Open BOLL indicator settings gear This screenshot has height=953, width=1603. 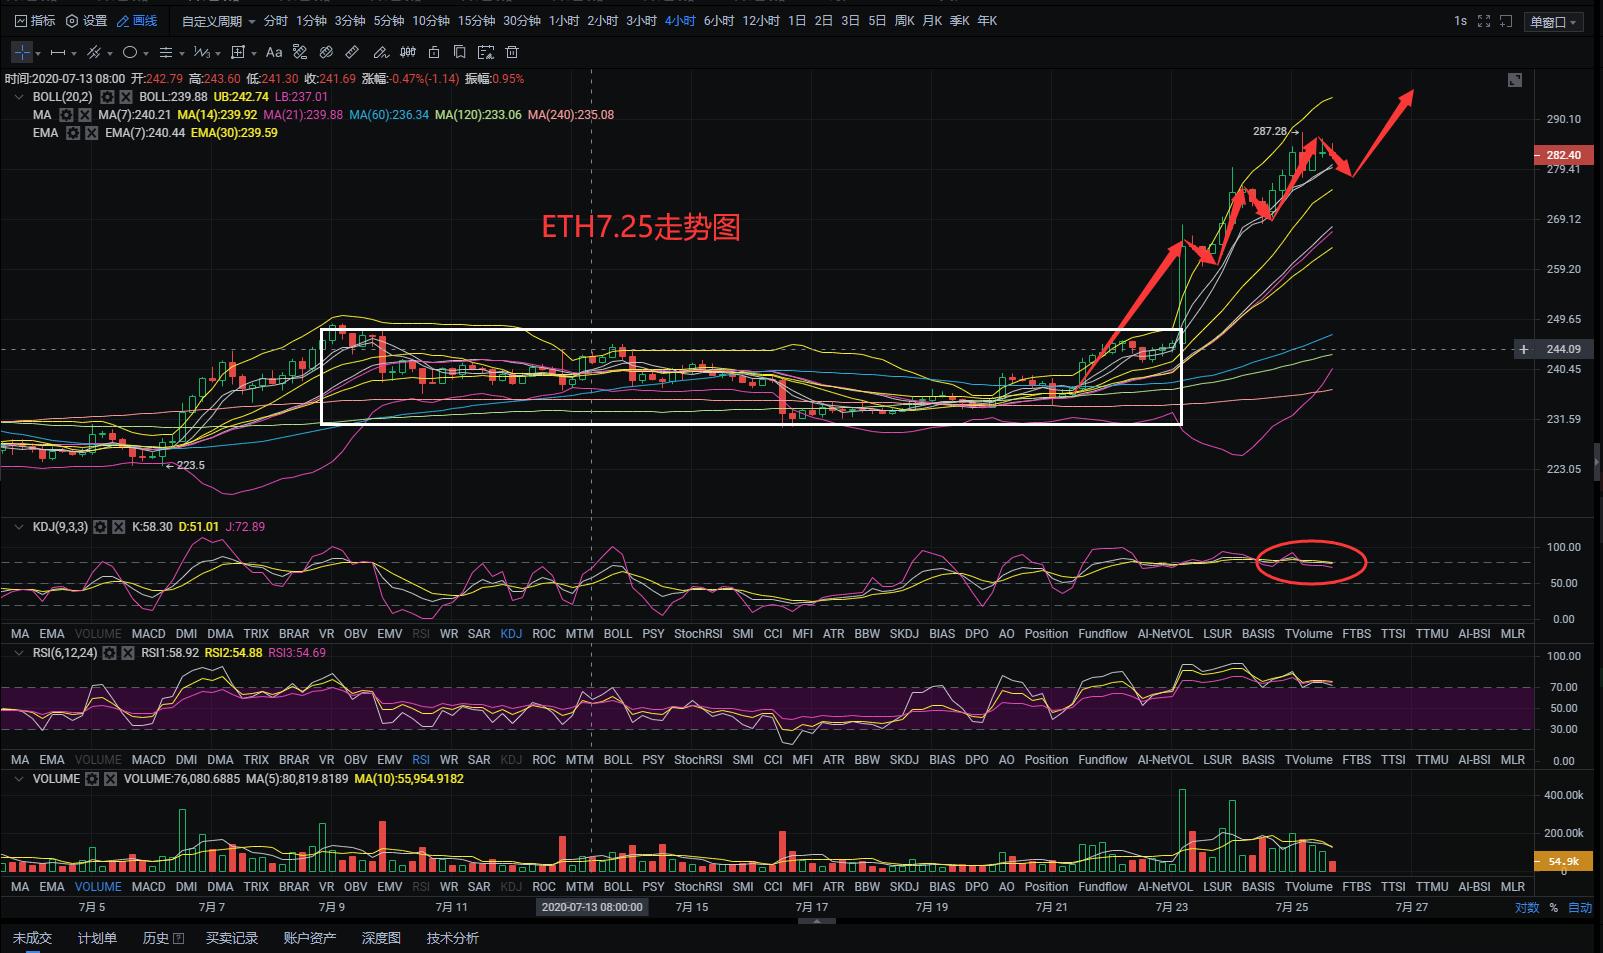pyautogui.click(x=107, y=97)
